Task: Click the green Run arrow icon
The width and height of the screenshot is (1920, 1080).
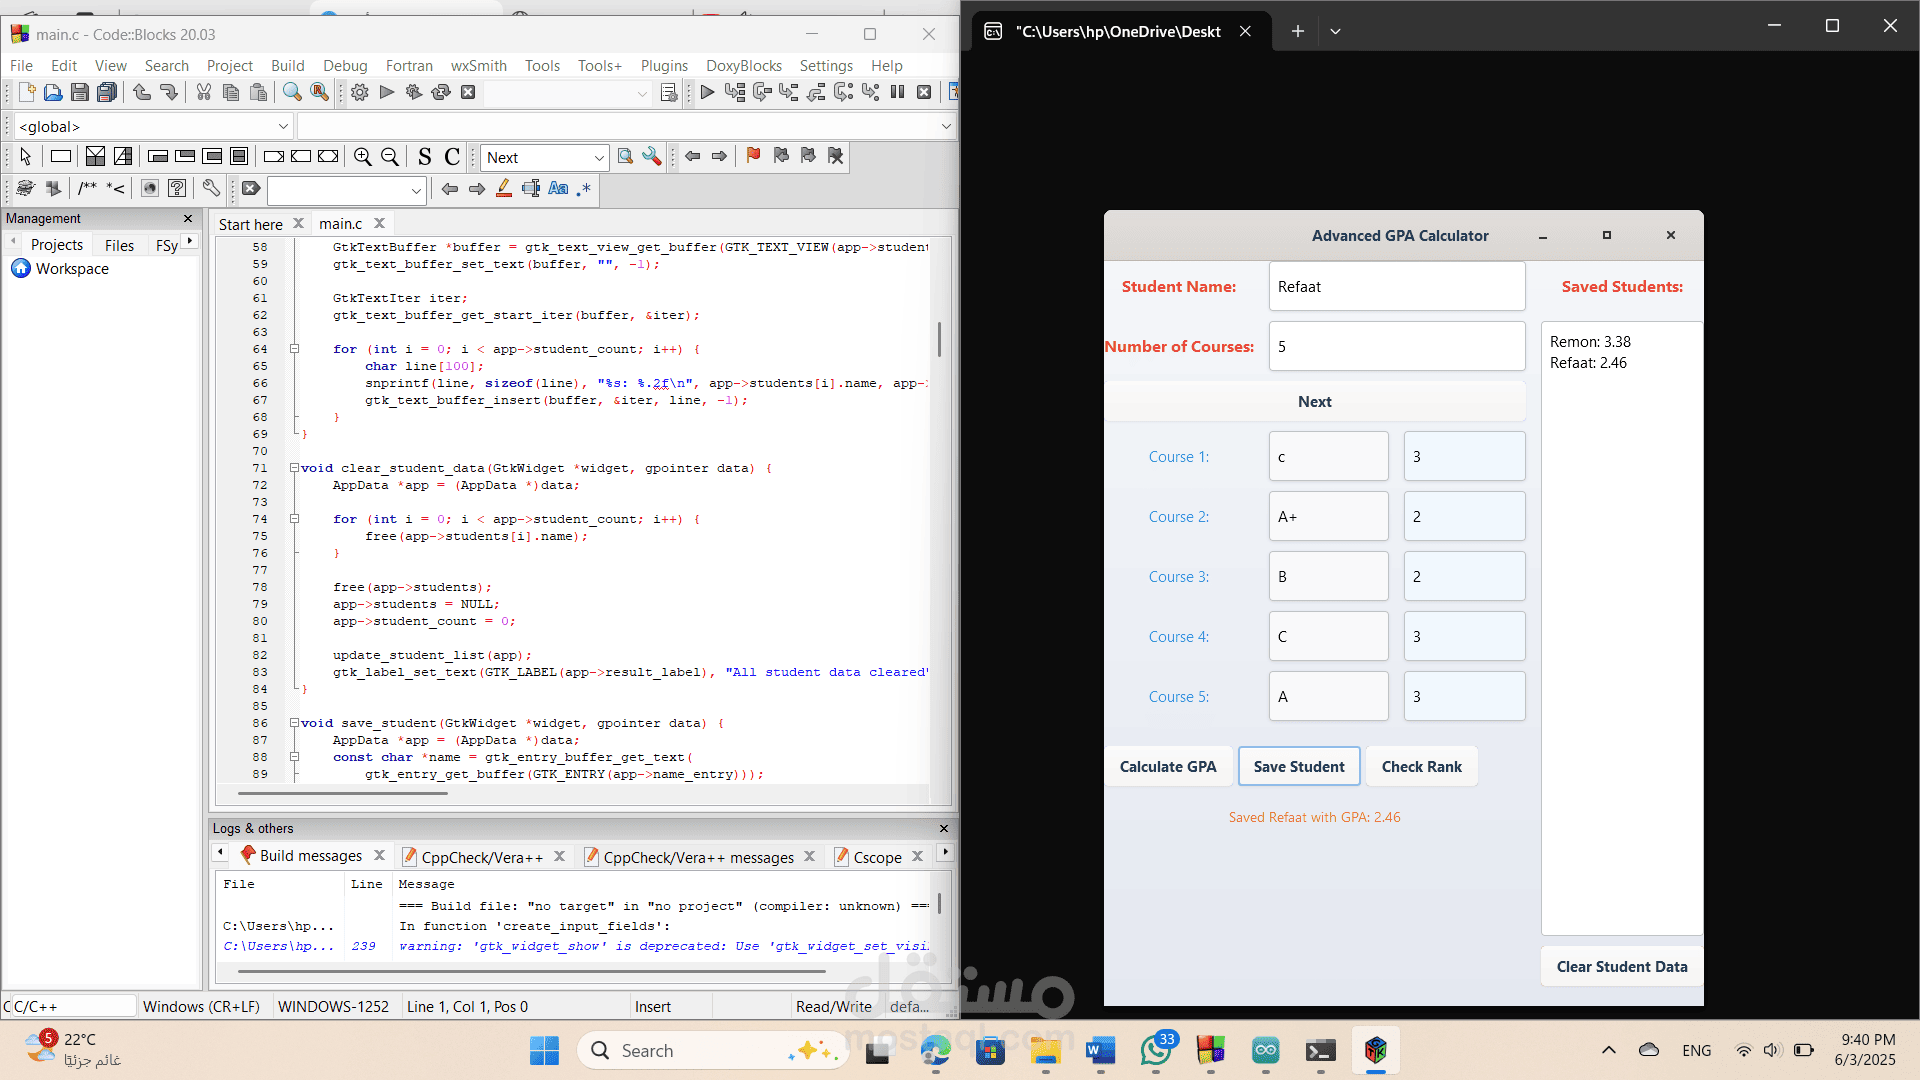Action: tap(387, 92)
